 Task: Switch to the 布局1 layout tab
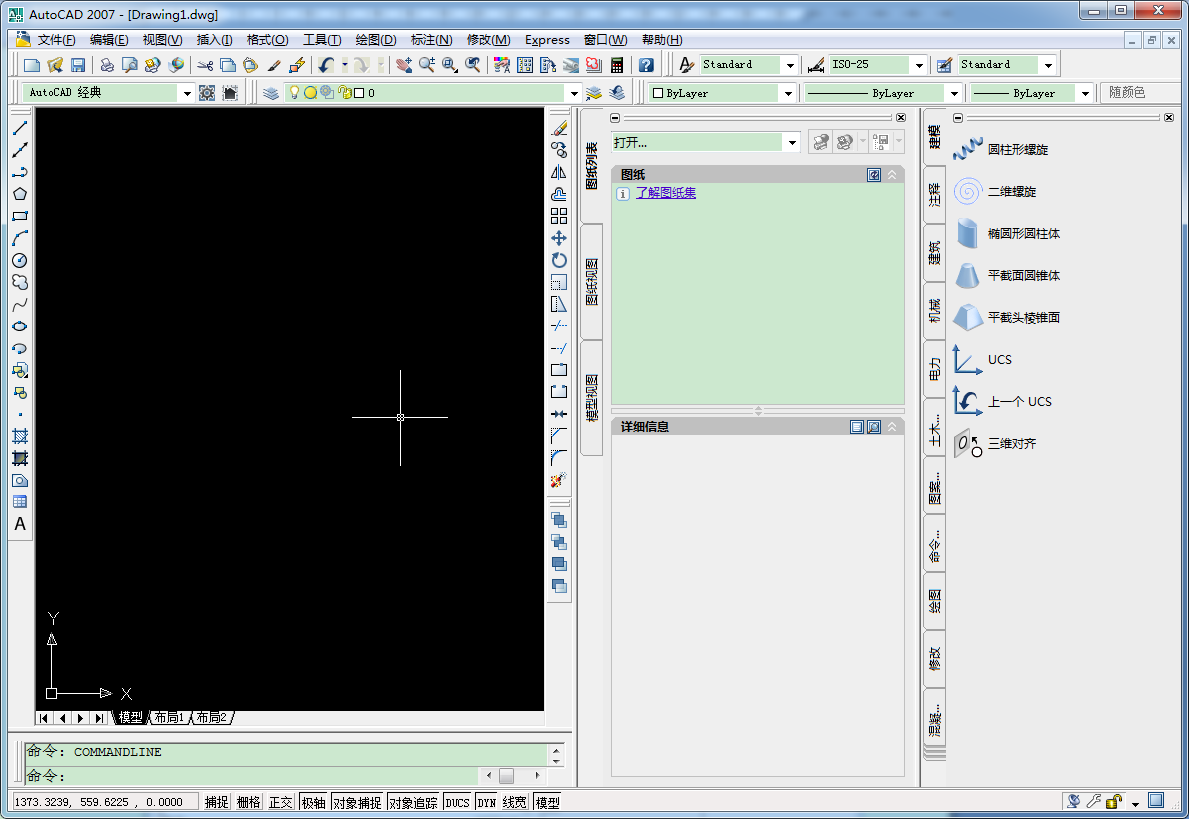click(169, 717)
